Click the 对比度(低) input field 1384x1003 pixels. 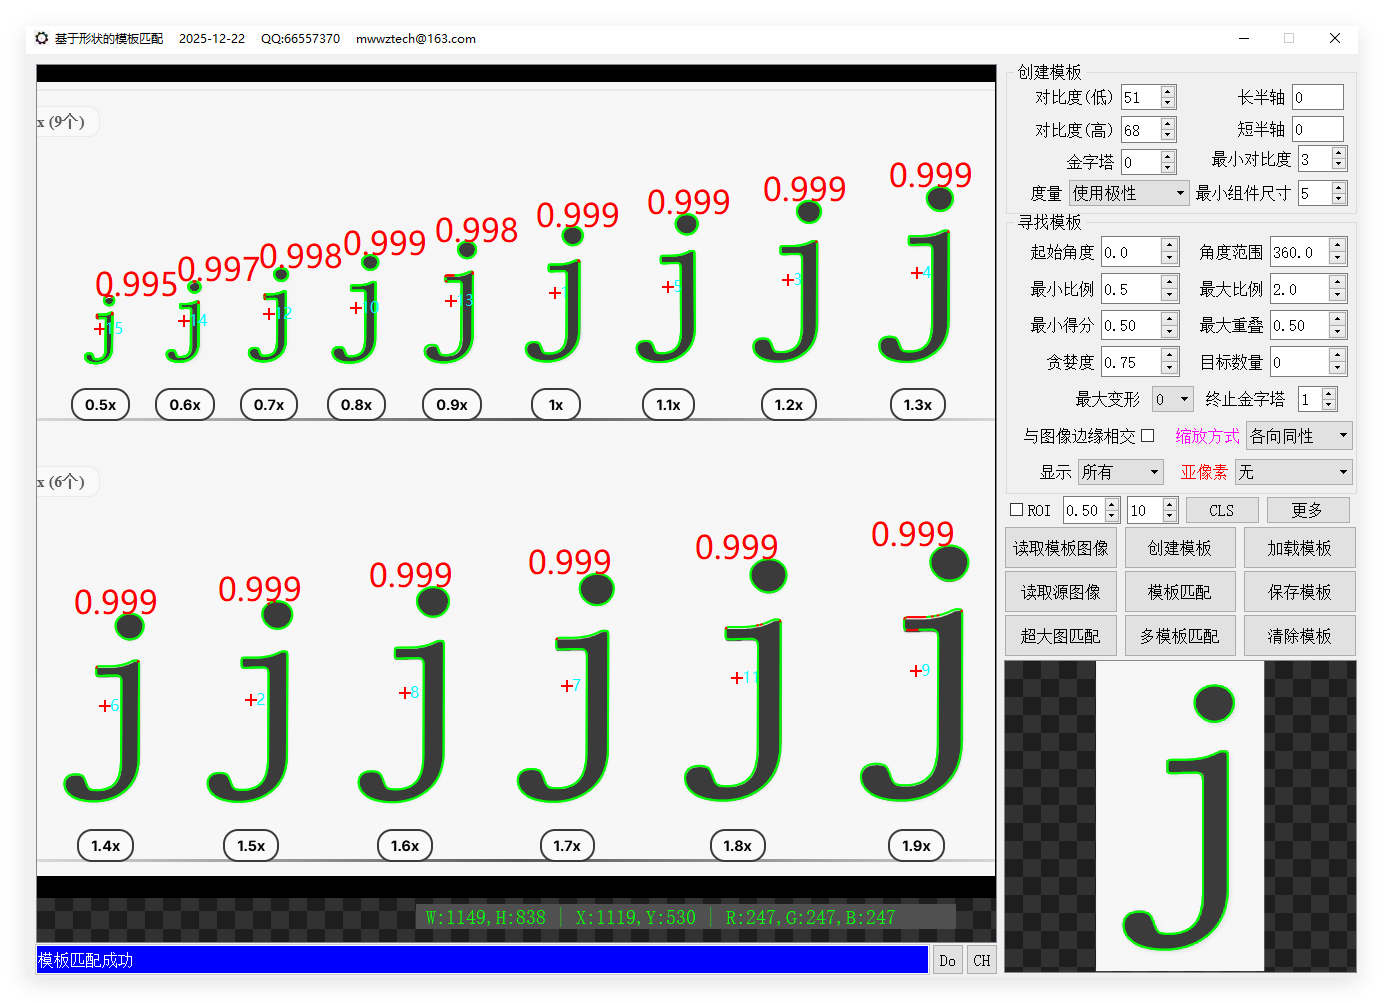click(1139, 98)
